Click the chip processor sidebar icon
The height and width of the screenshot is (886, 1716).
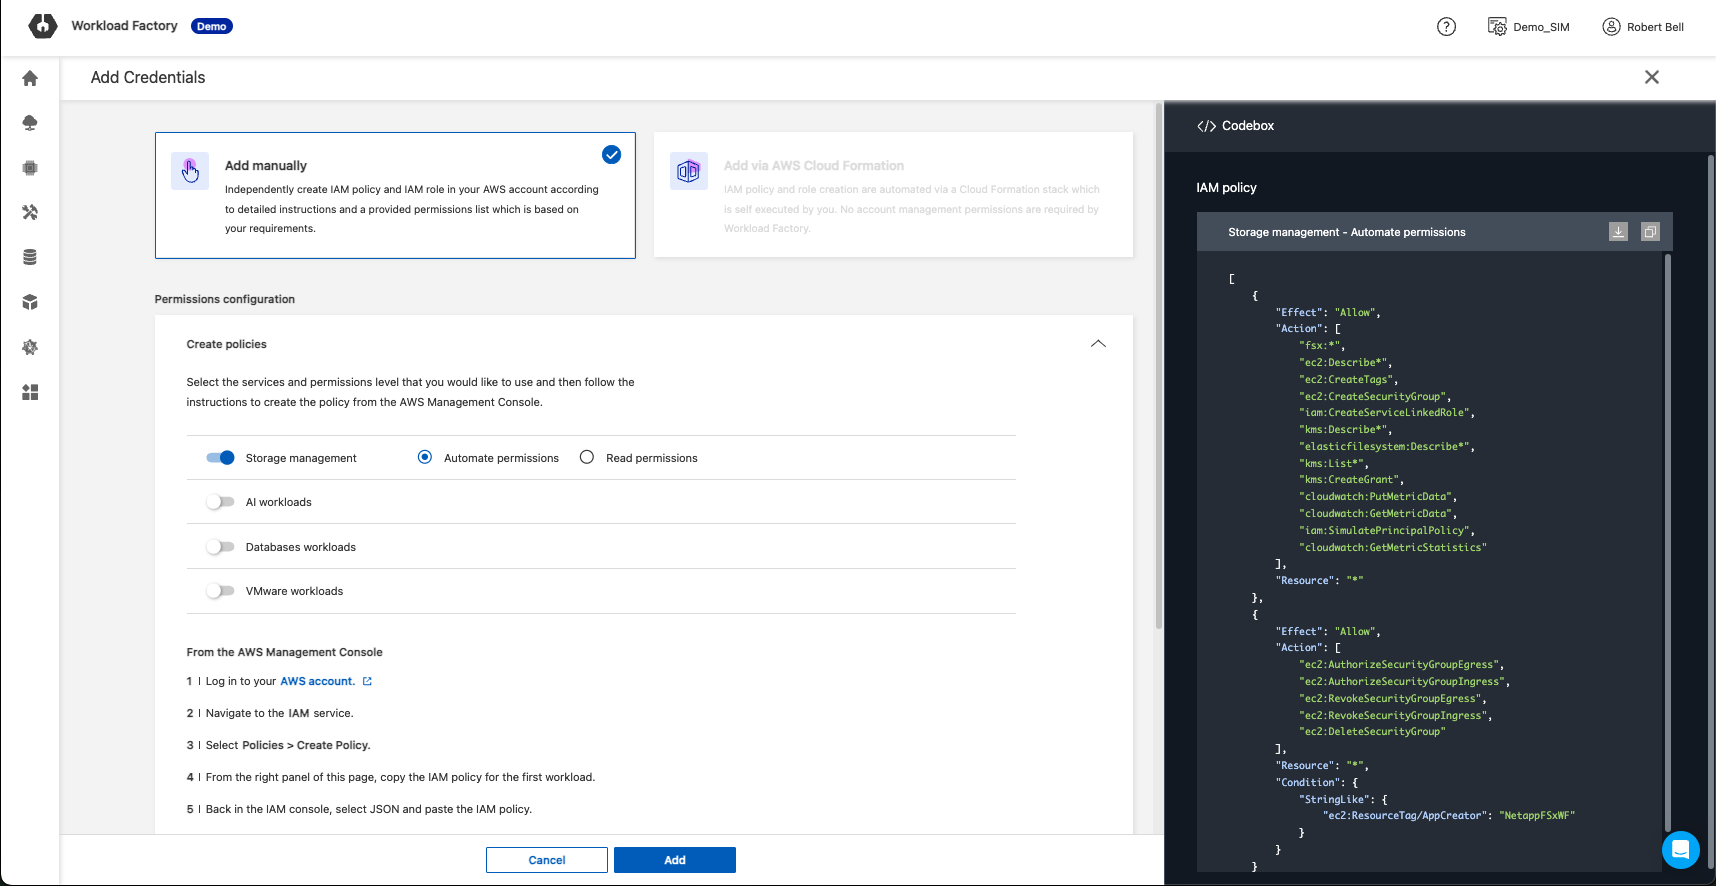[30, 168]
